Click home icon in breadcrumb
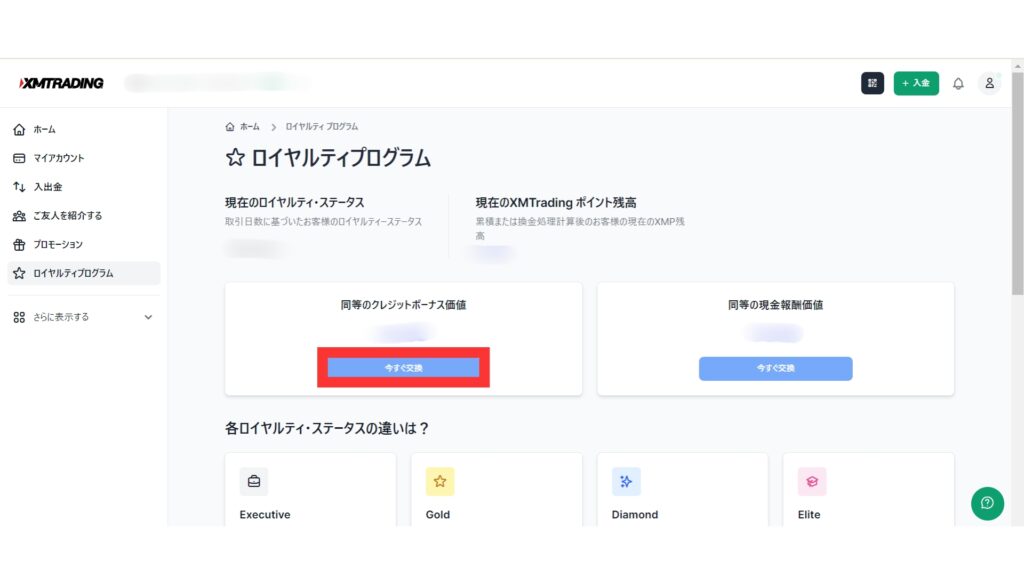 point(231,127)
